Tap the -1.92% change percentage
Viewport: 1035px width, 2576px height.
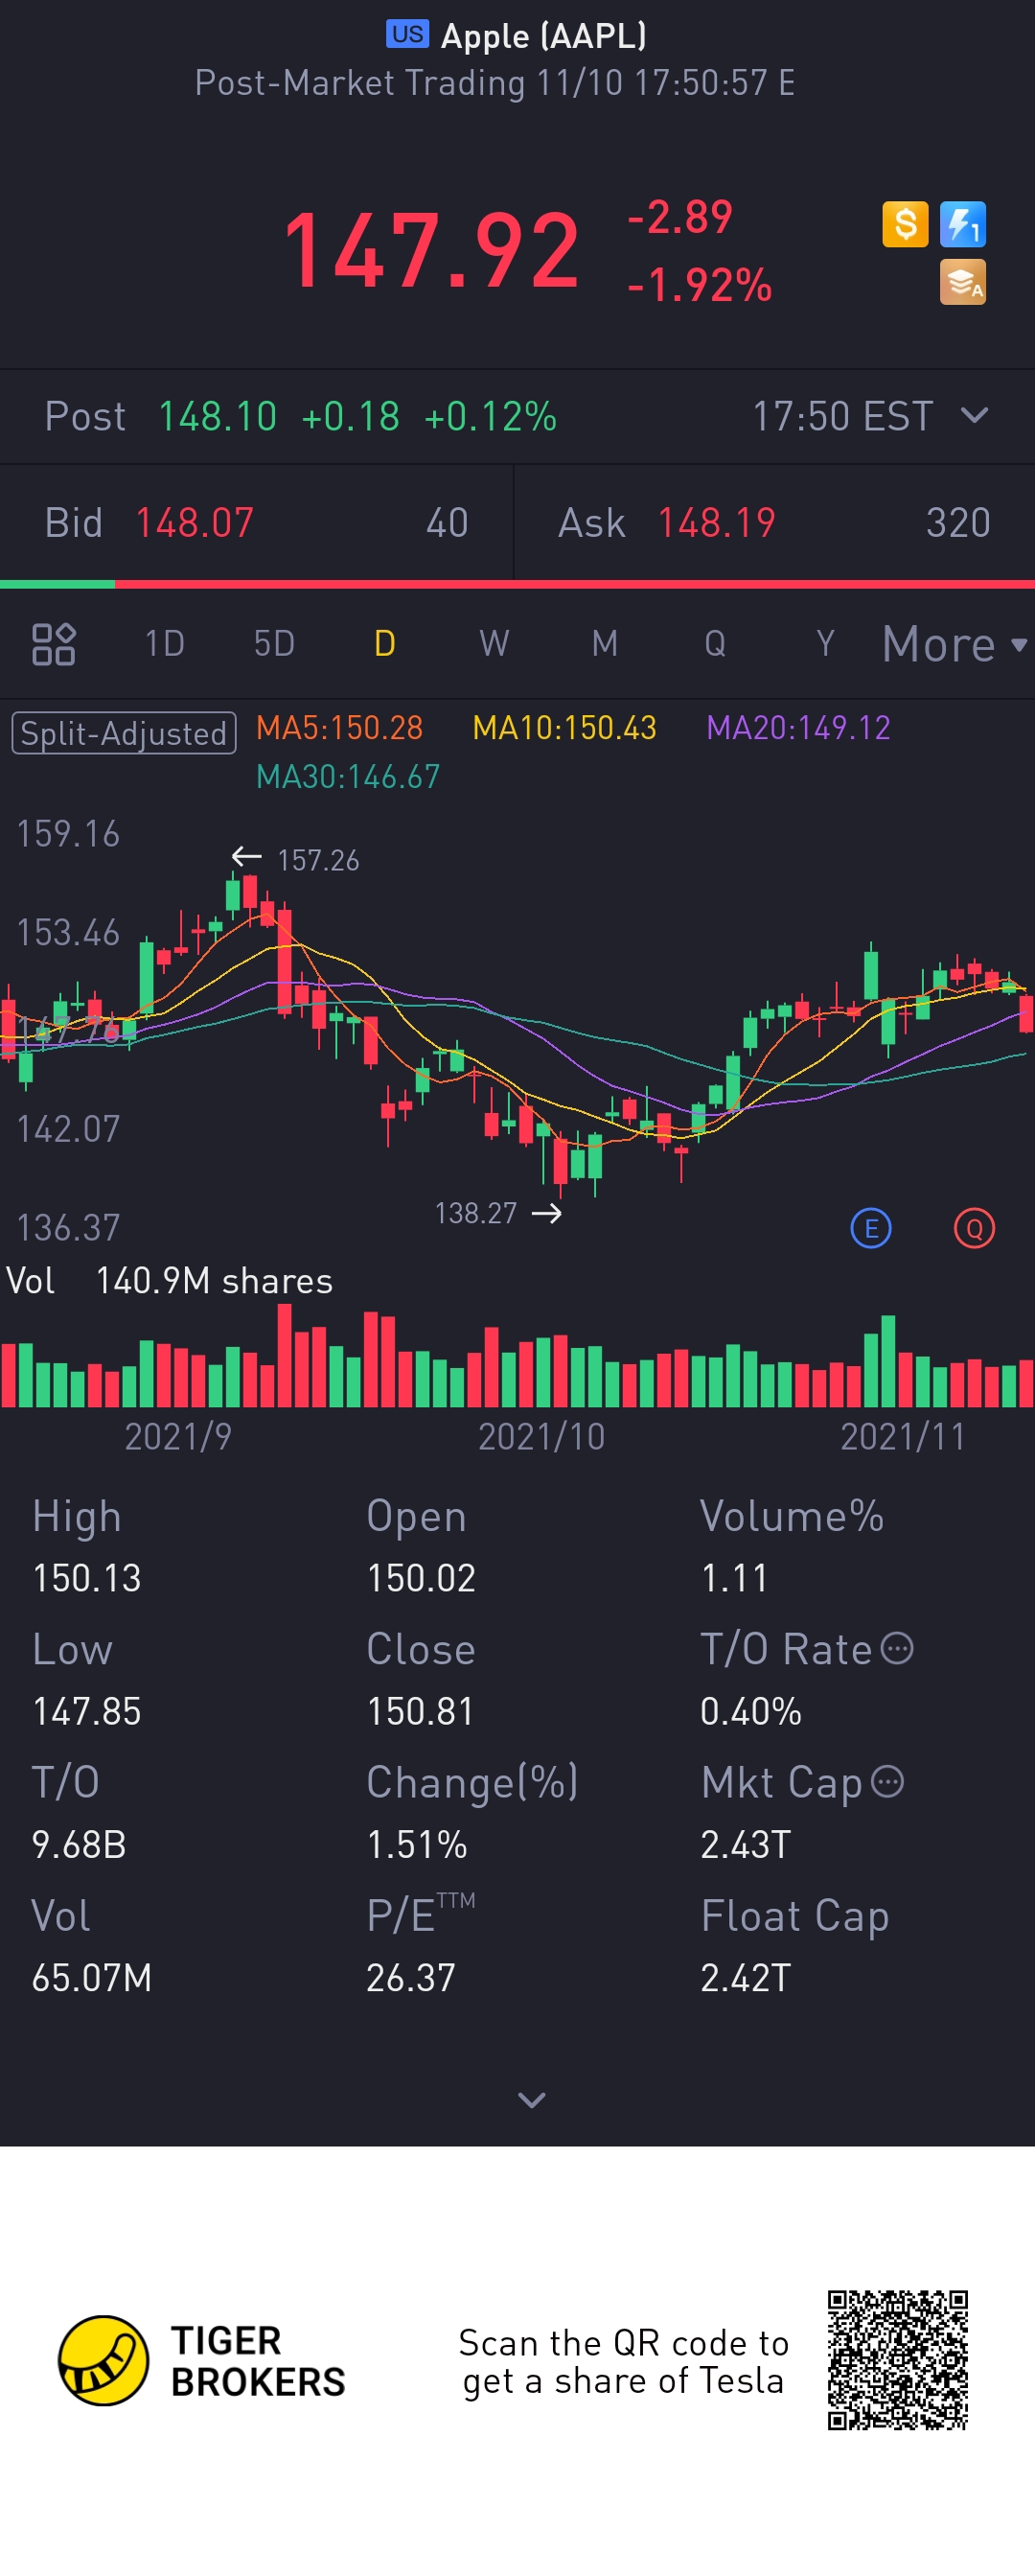(699, 285)
